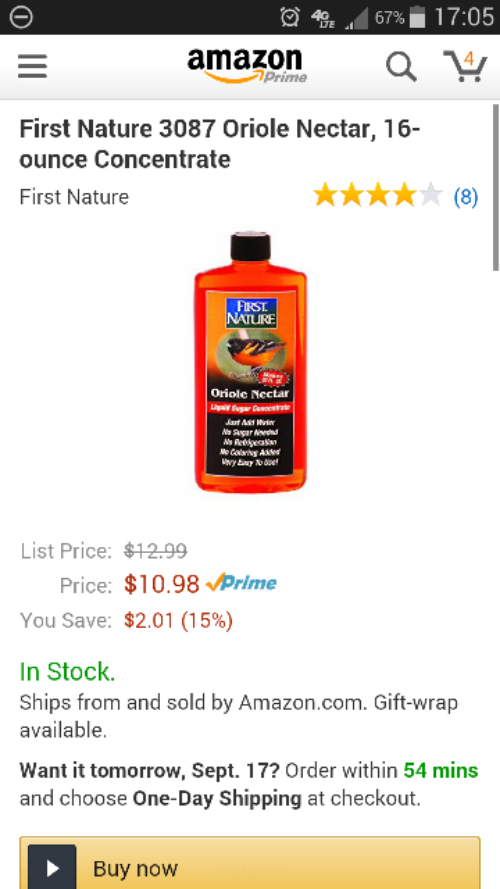This screenshot has width=500, height=889.
Task: Tap the Prime badge beside the price
Action: (241, 583)
